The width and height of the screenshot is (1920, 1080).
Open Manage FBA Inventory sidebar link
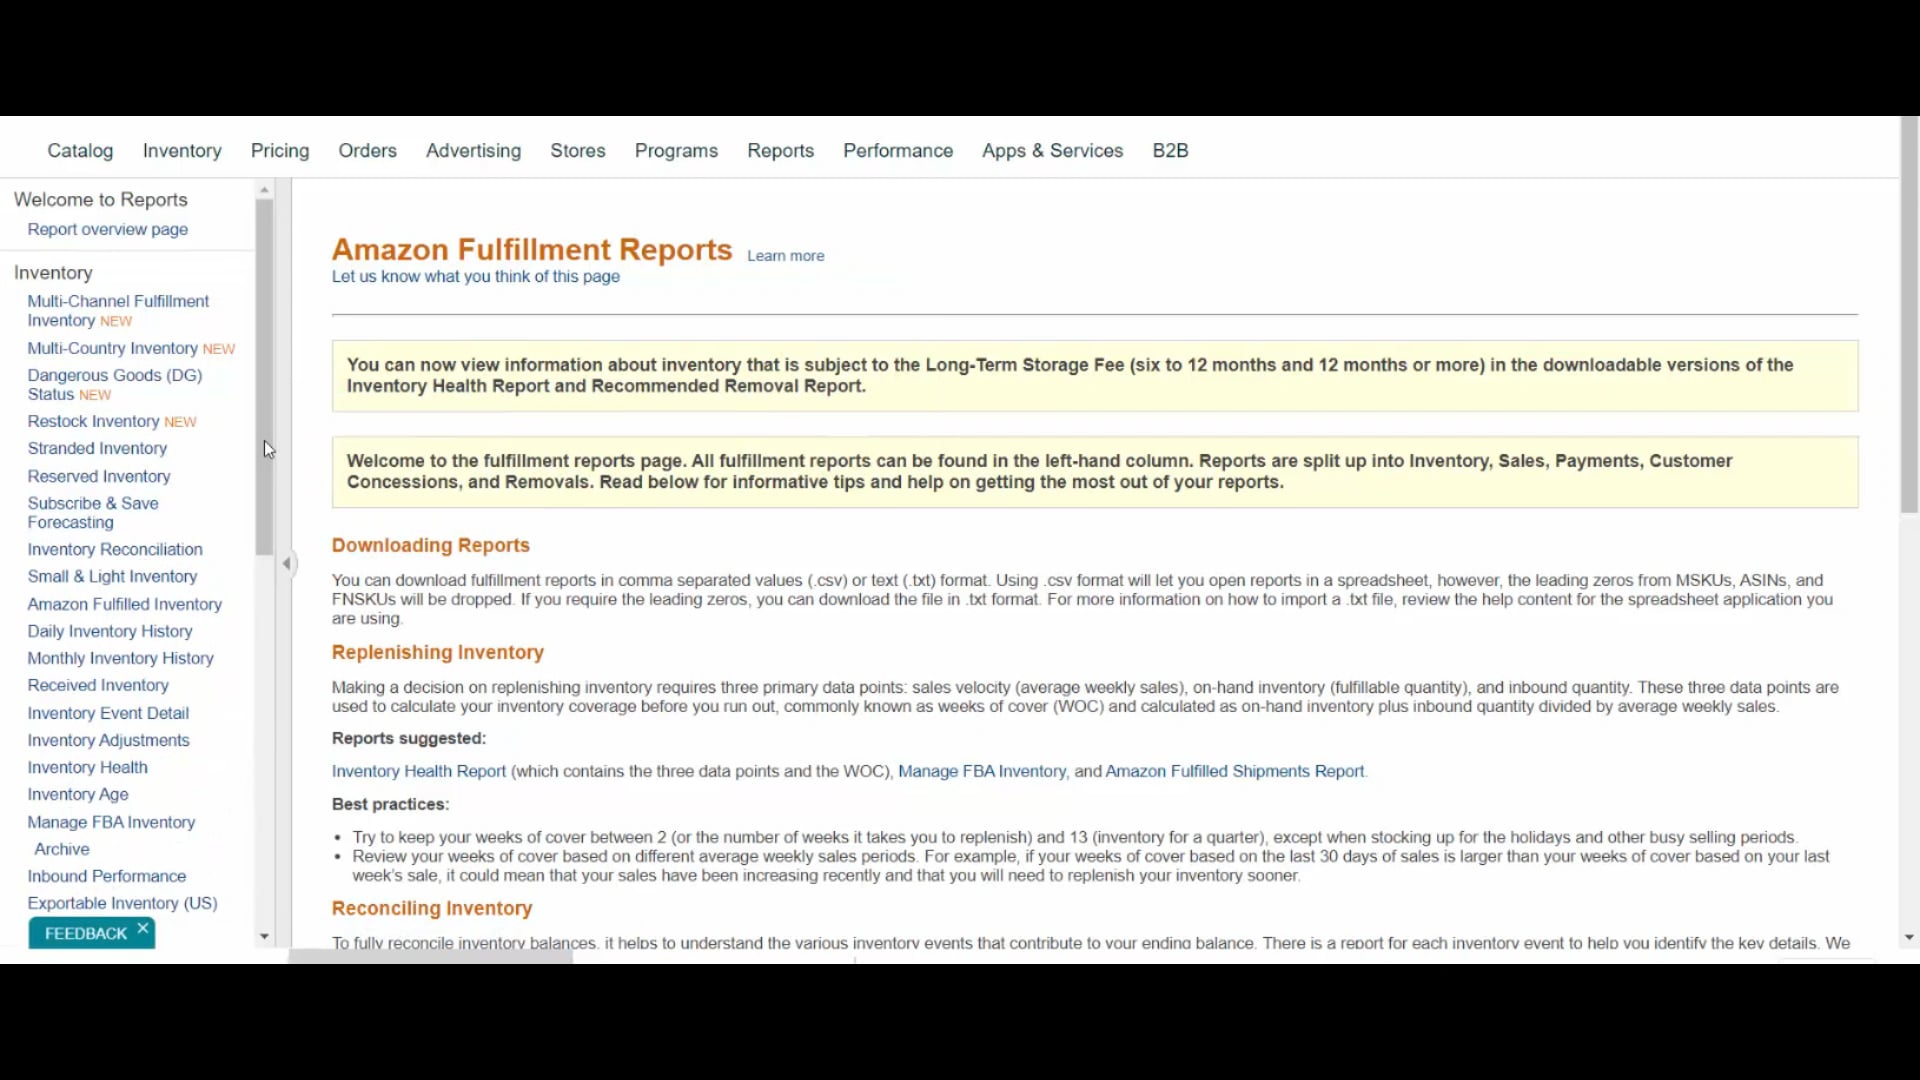[111, 823]
